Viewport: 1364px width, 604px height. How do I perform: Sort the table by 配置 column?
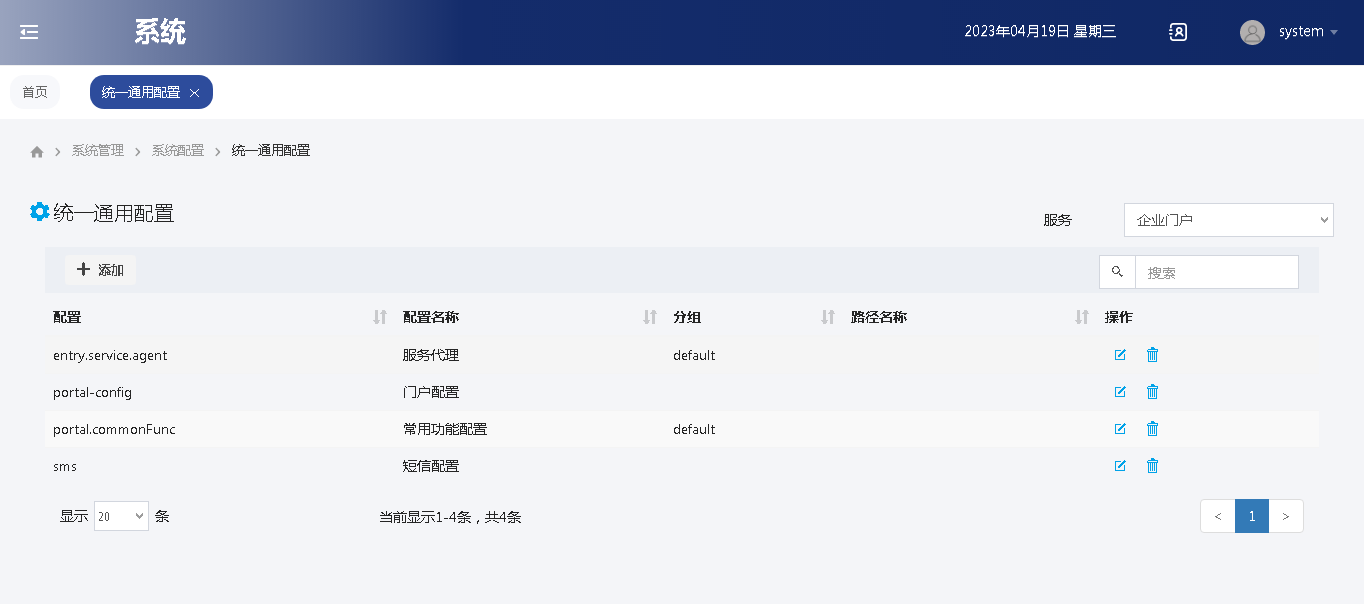(x=379, y=317)
